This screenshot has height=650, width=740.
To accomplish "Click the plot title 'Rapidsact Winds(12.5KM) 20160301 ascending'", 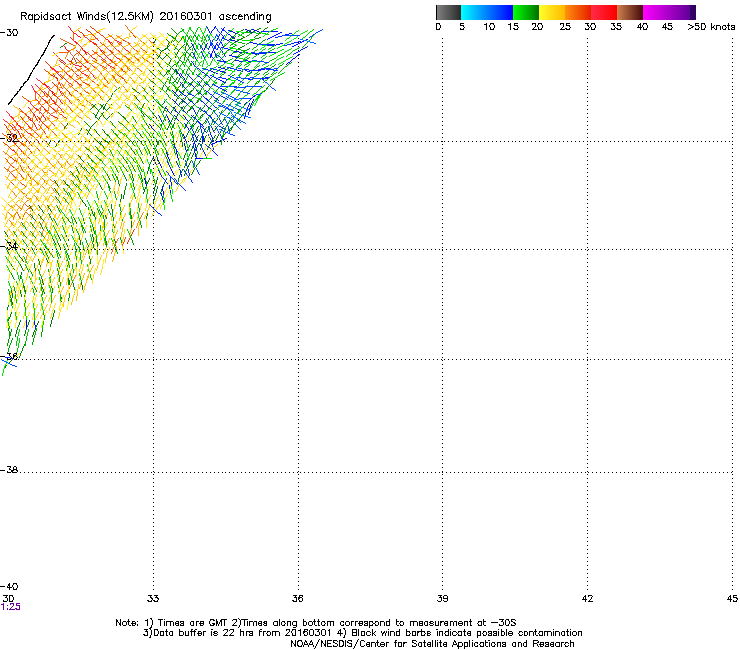I will point(146,17).
